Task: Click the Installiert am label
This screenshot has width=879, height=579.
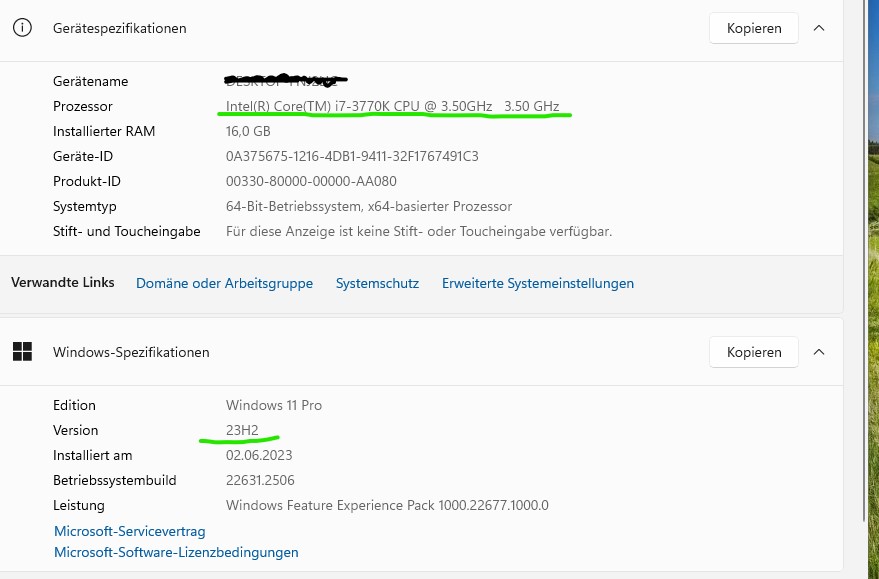Action: pos(92,455)
